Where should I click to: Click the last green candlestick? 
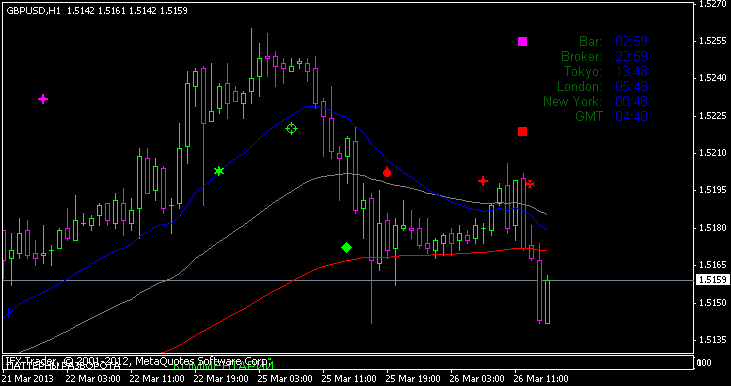point(547,301)
